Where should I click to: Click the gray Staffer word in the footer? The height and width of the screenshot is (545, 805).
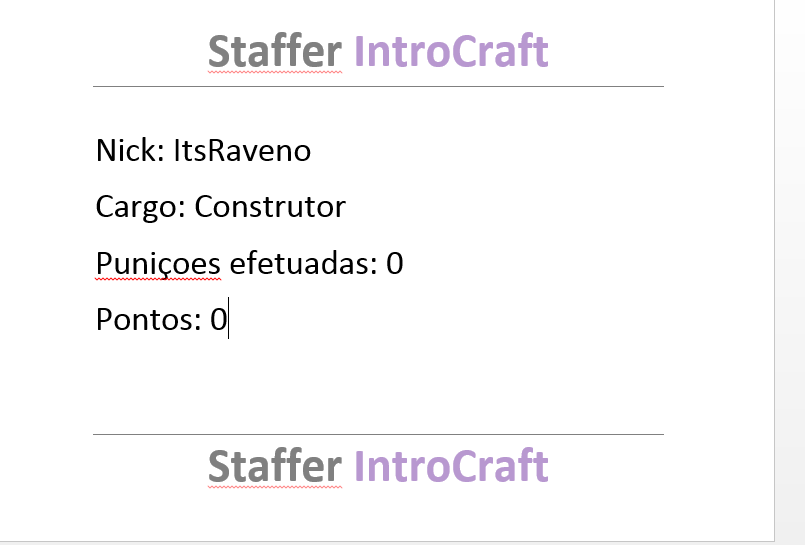coord(275,466)
